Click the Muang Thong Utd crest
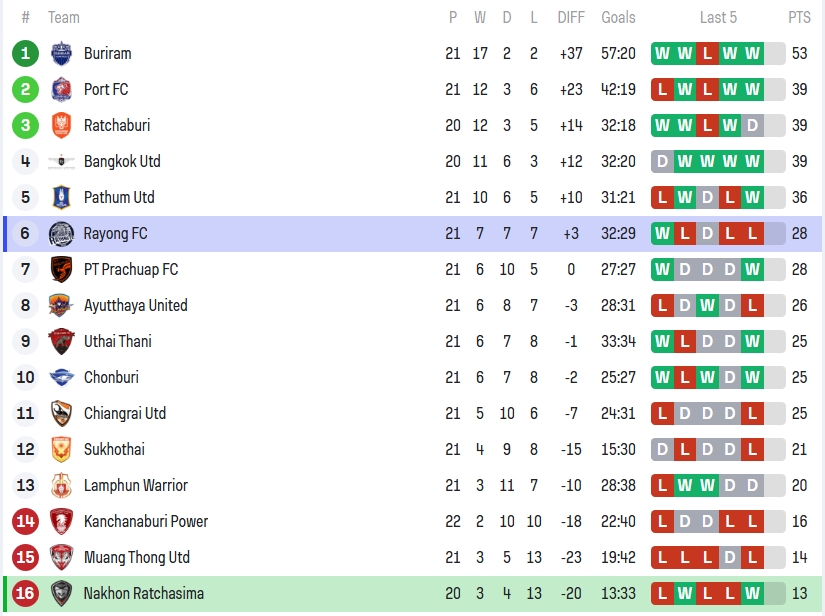 click(x=61, y=557)
